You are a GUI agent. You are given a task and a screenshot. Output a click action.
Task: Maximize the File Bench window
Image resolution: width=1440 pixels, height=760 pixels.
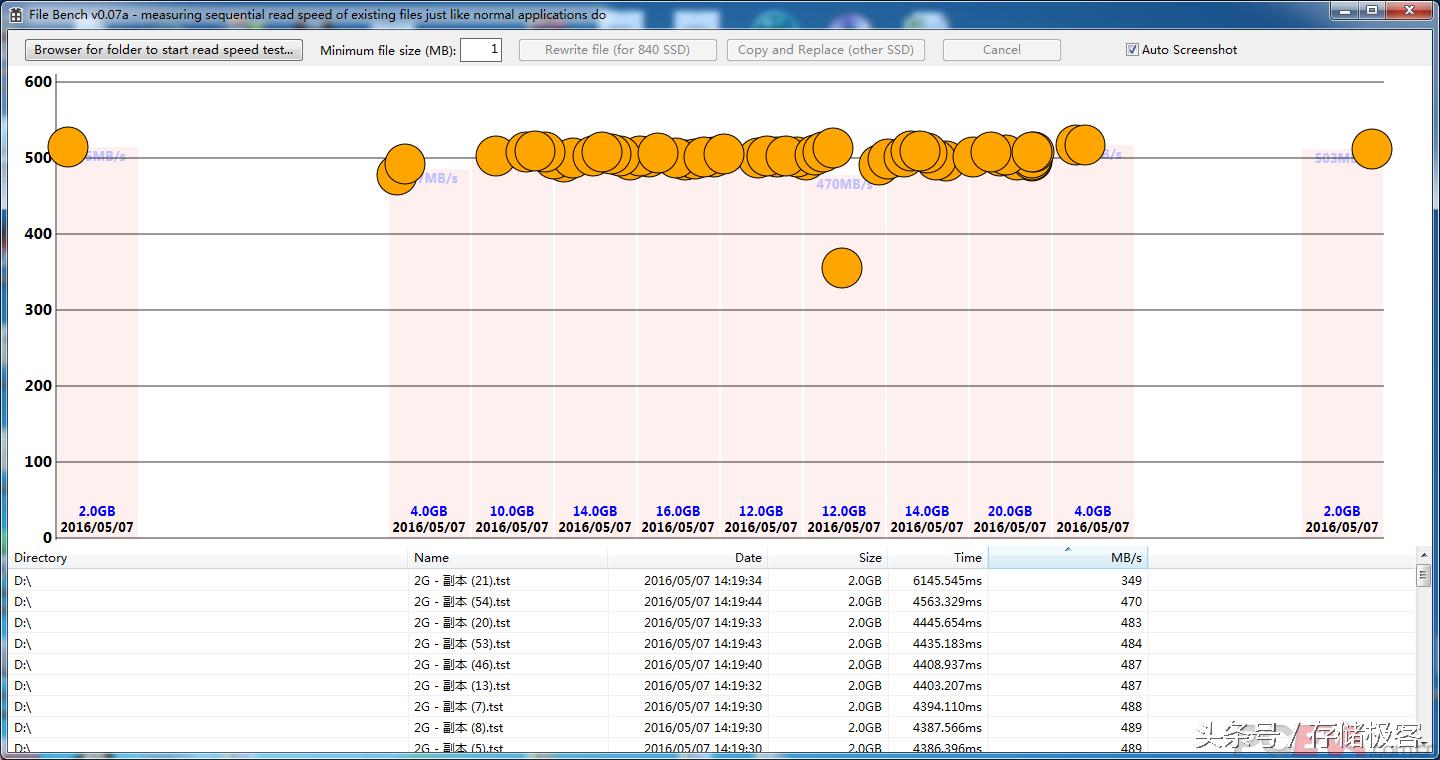[x=1371, y=11]
